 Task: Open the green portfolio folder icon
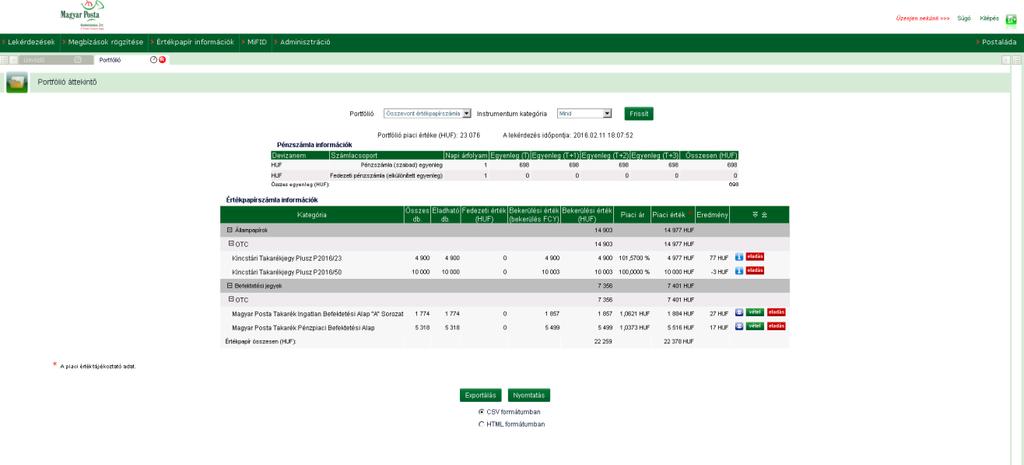point(17,83)
